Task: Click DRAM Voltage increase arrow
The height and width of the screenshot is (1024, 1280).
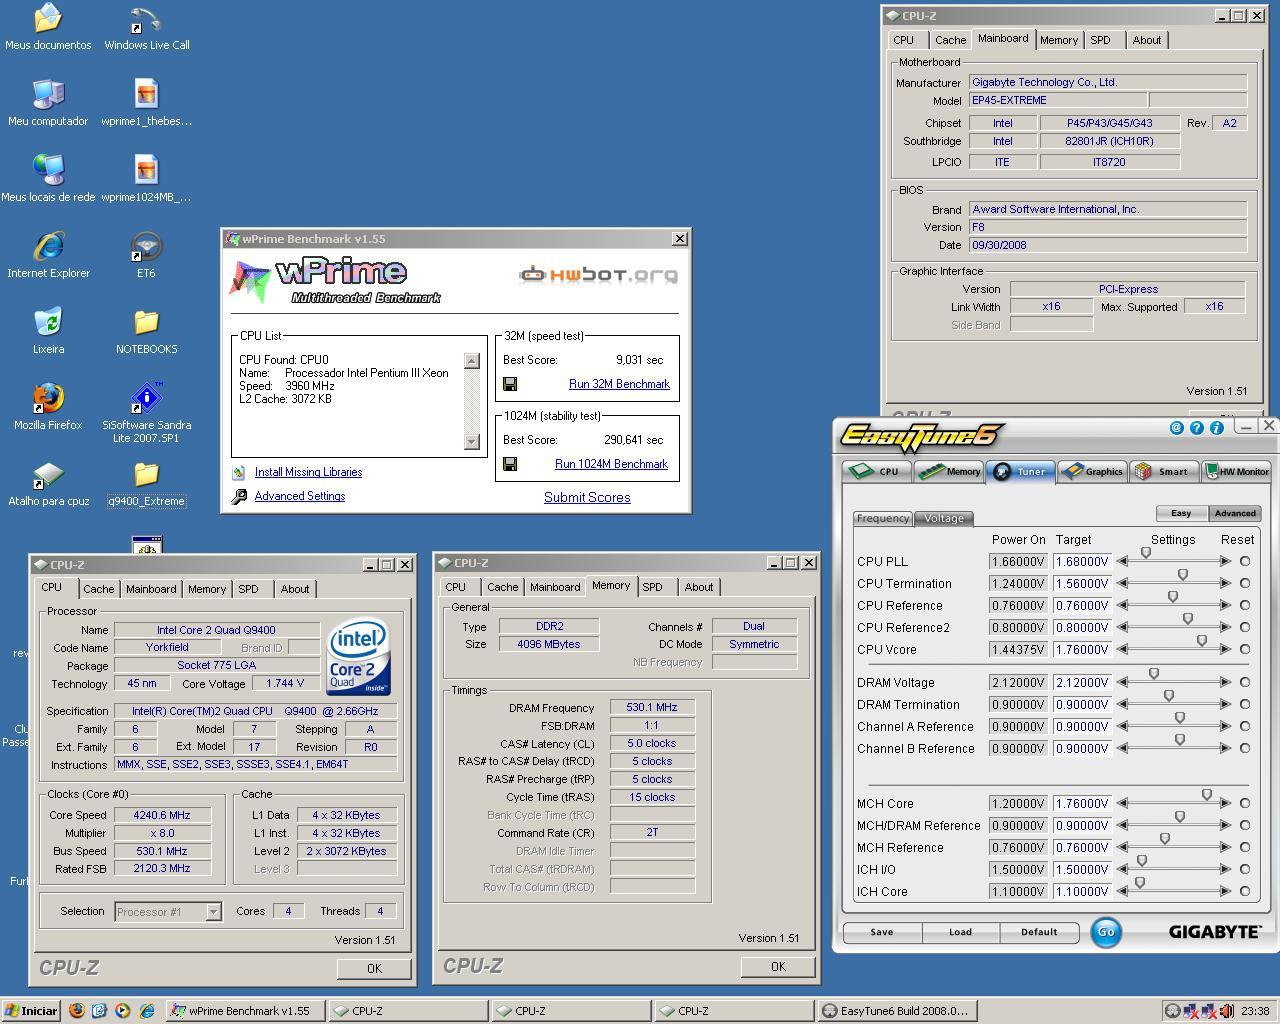Action: (x=1226, y=682)
